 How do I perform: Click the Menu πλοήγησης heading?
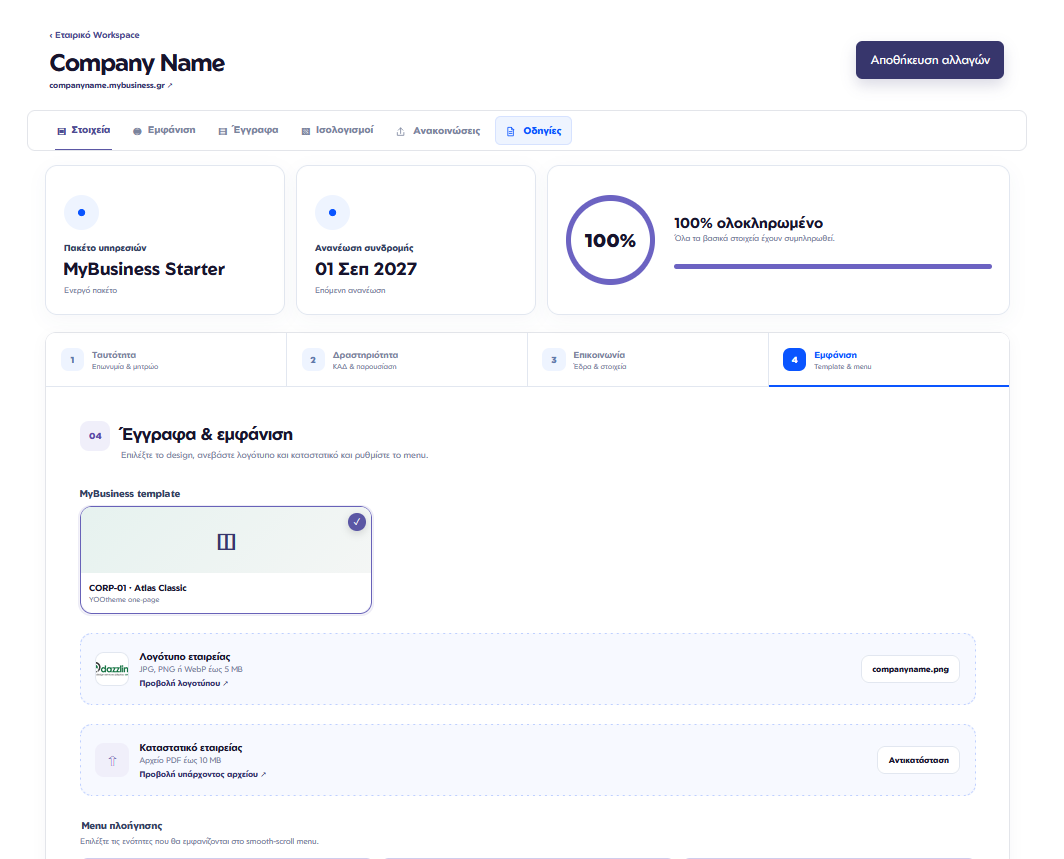point(121,826)
